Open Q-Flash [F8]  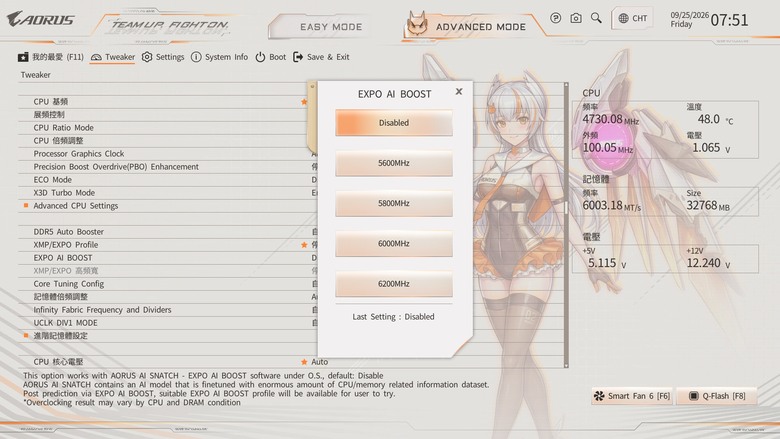point(717,396)
